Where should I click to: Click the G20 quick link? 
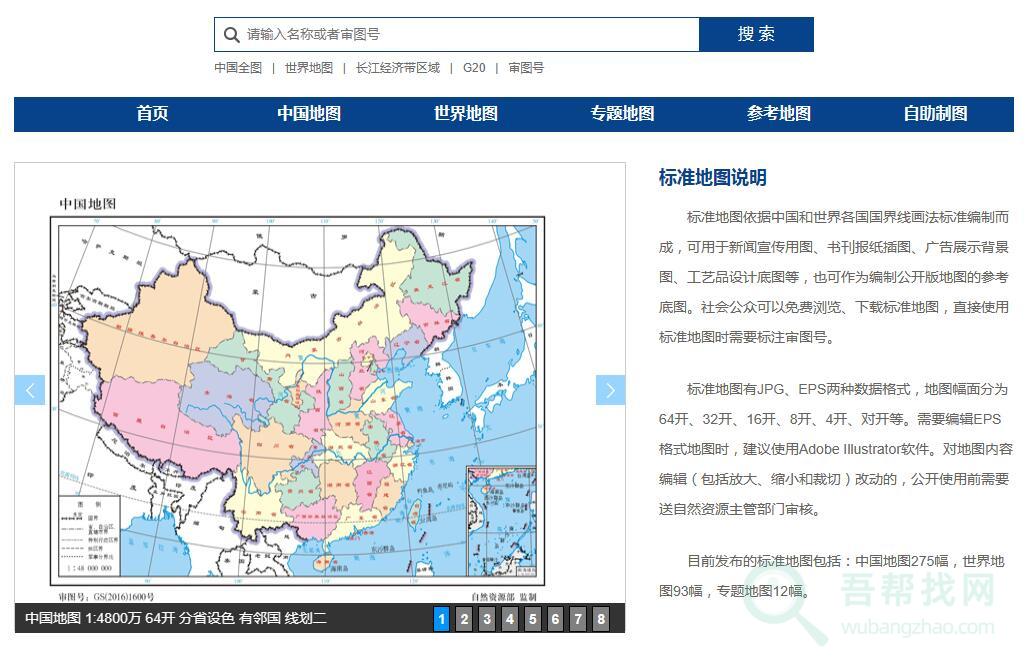click(474, 68)
